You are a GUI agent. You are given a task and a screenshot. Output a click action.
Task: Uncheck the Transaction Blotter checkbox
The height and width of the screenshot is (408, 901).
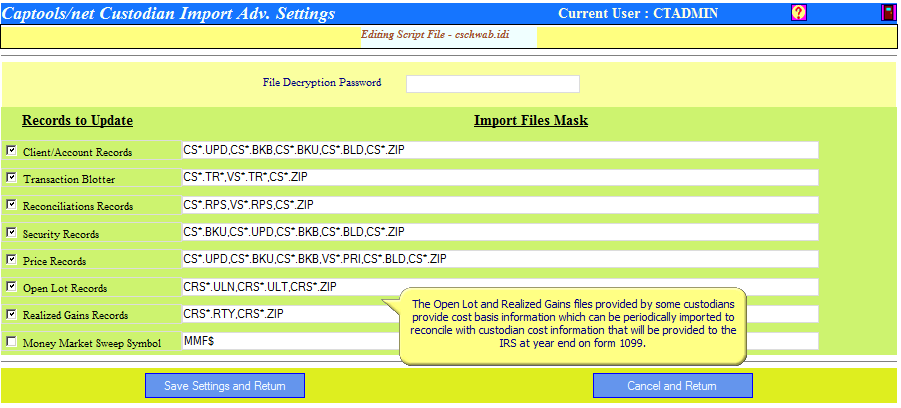pos(11,178)
